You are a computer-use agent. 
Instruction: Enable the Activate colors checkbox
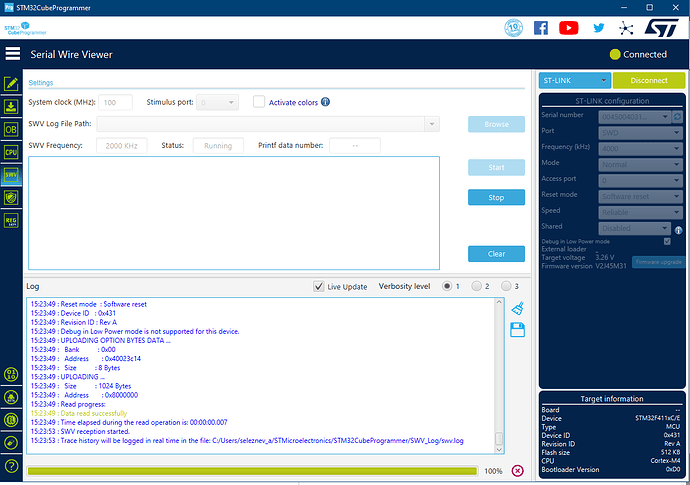coord(259,102)
